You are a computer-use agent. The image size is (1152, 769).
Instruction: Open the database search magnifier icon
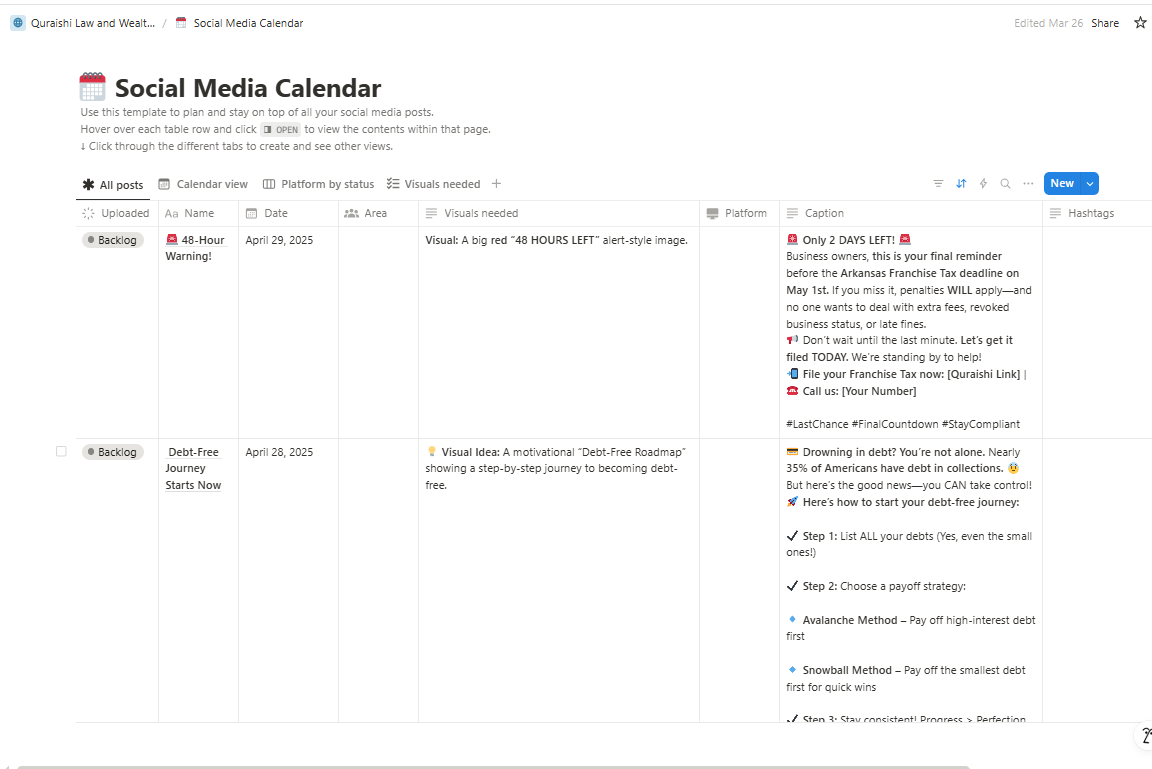click(1005, 184)
